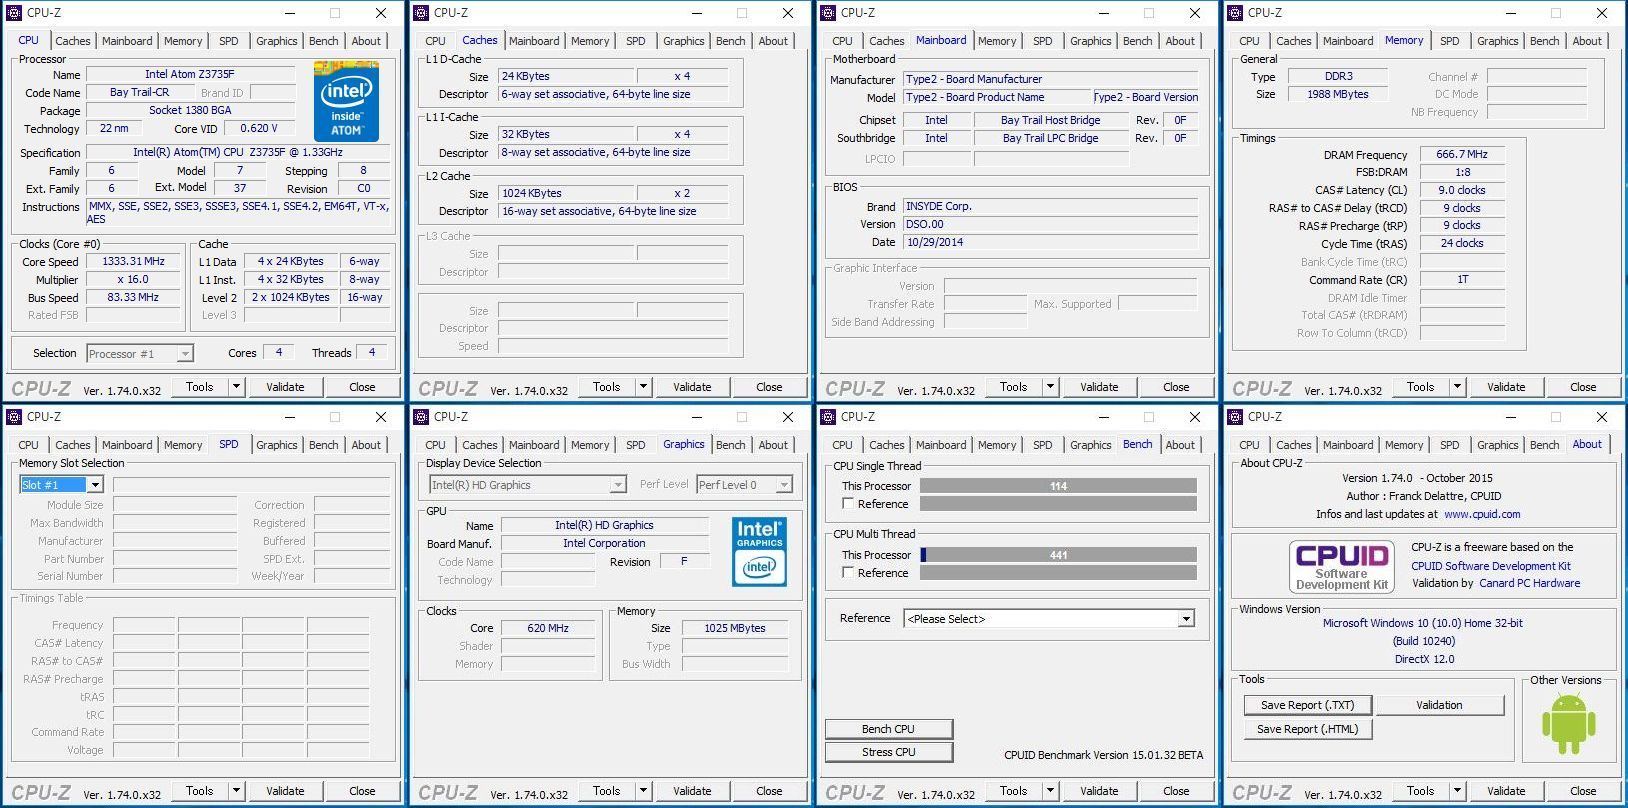Viewport: 1628px width, 808px height.
Task: Click Close in the SPD-tab window
Action: point(362,791)
